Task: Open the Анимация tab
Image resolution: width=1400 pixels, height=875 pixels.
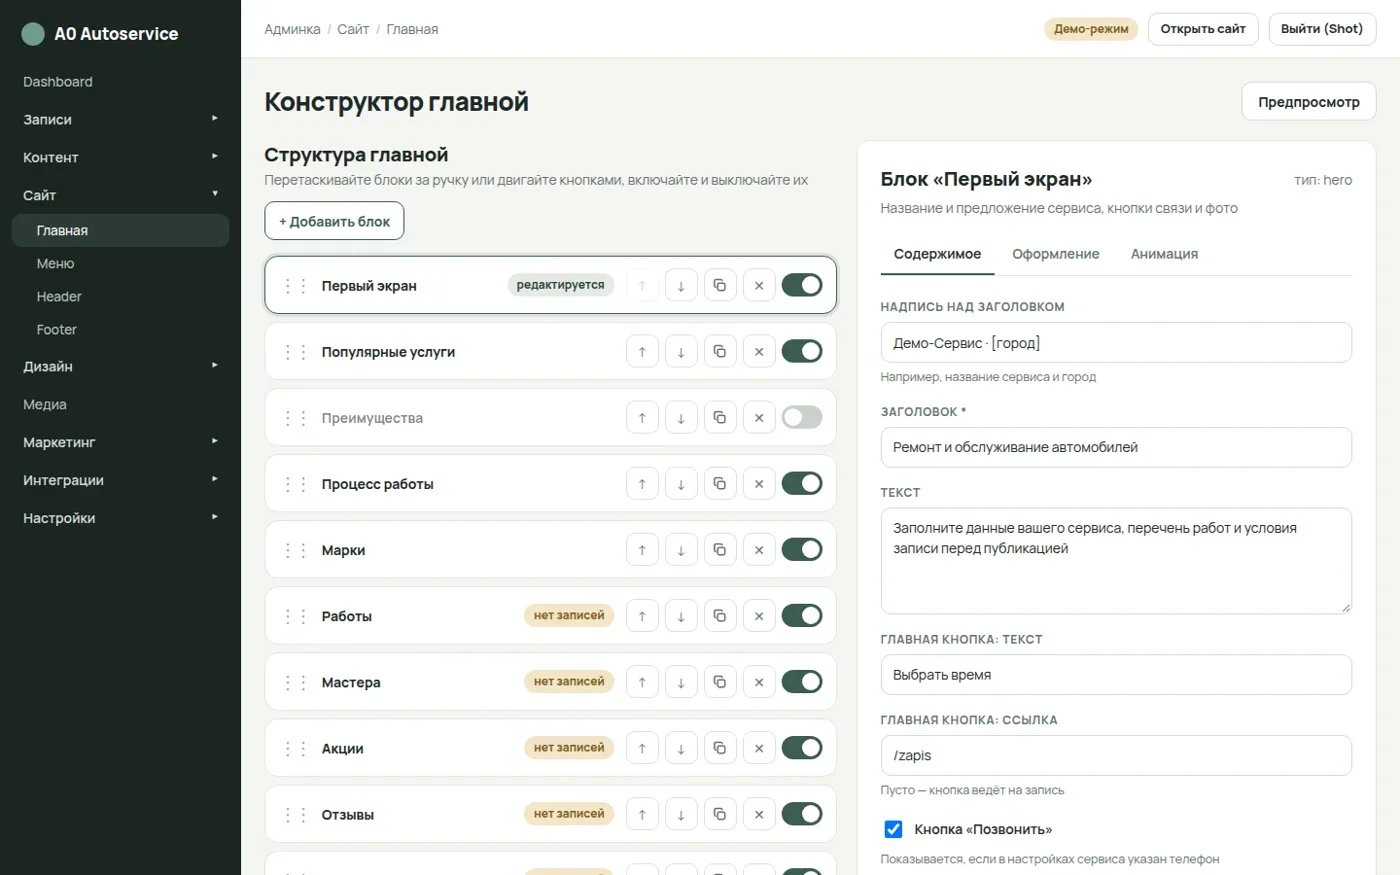Action: coord(1164,254)
